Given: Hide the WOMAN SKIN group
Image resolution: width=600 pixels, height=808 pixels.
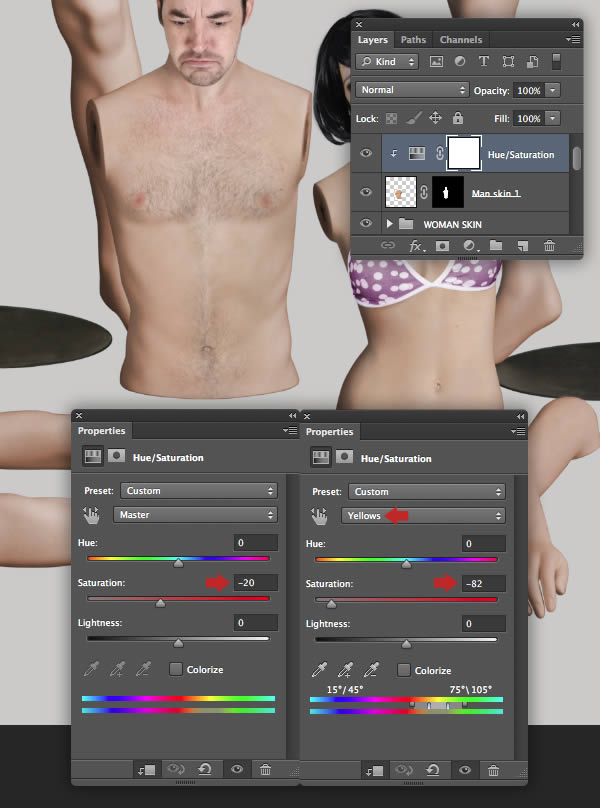Looking at the screenshot, I should point(366,223).
